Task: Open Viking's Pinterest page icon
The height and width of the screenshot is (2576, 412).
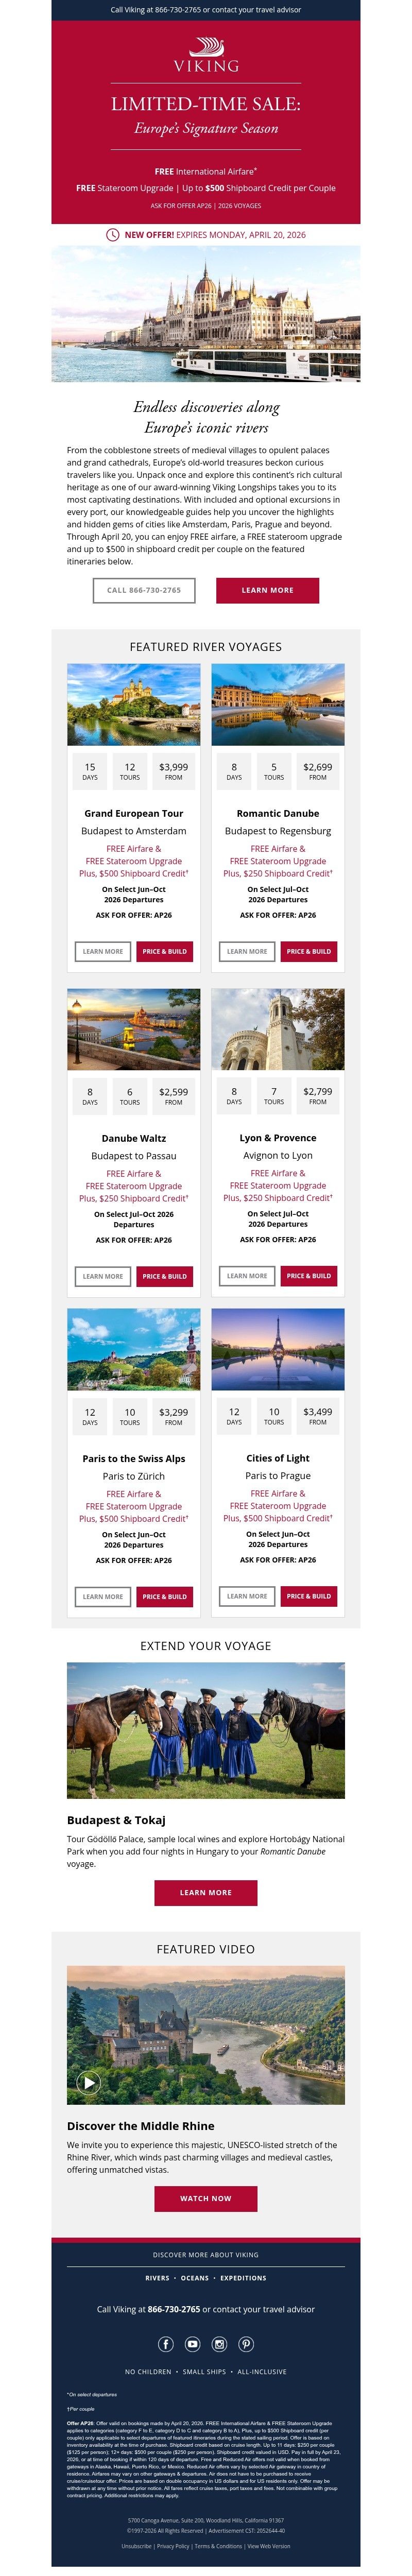Action: pos(246,2343)
